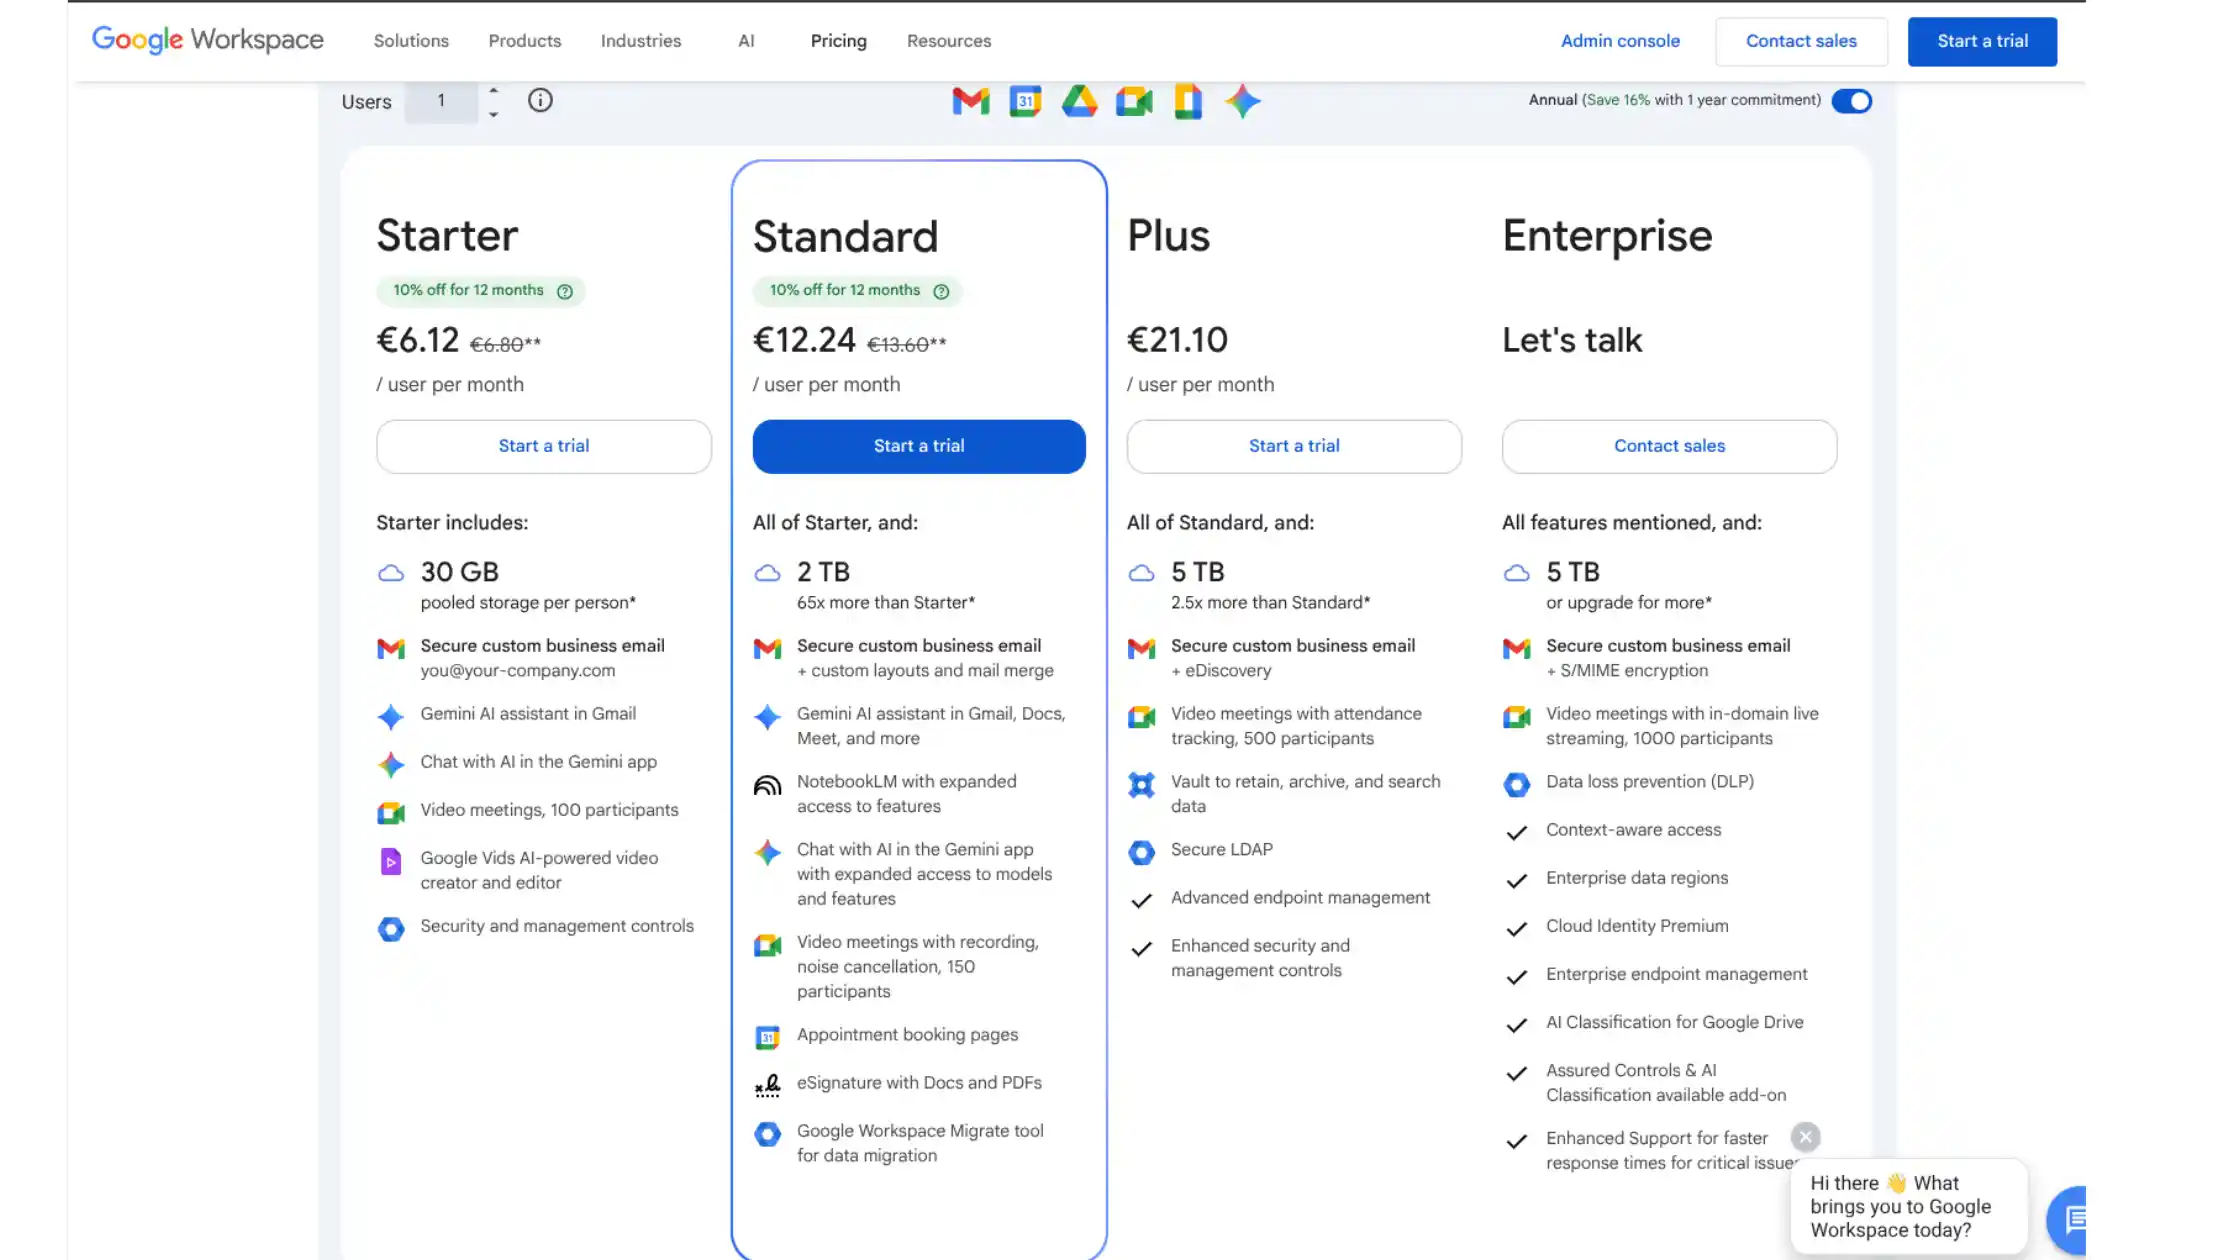The width and height of the screenshot is (2240, 1260).
Task: Click the '€21.10' Plus price
Action: click(x=1177, y=340)
